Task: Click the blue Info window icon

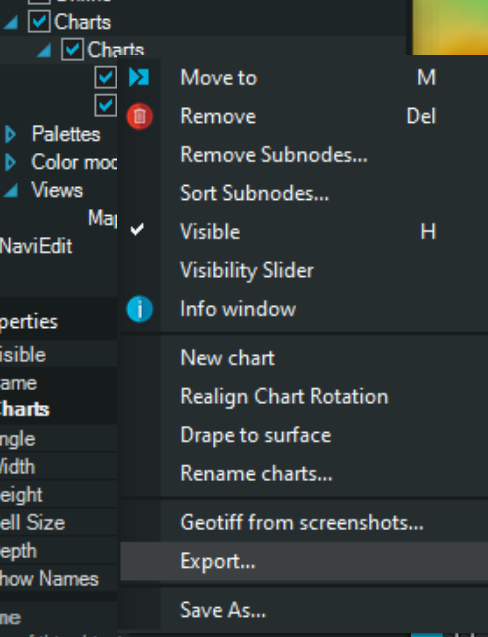Action: pyautogui.click(x=139, y=309)
